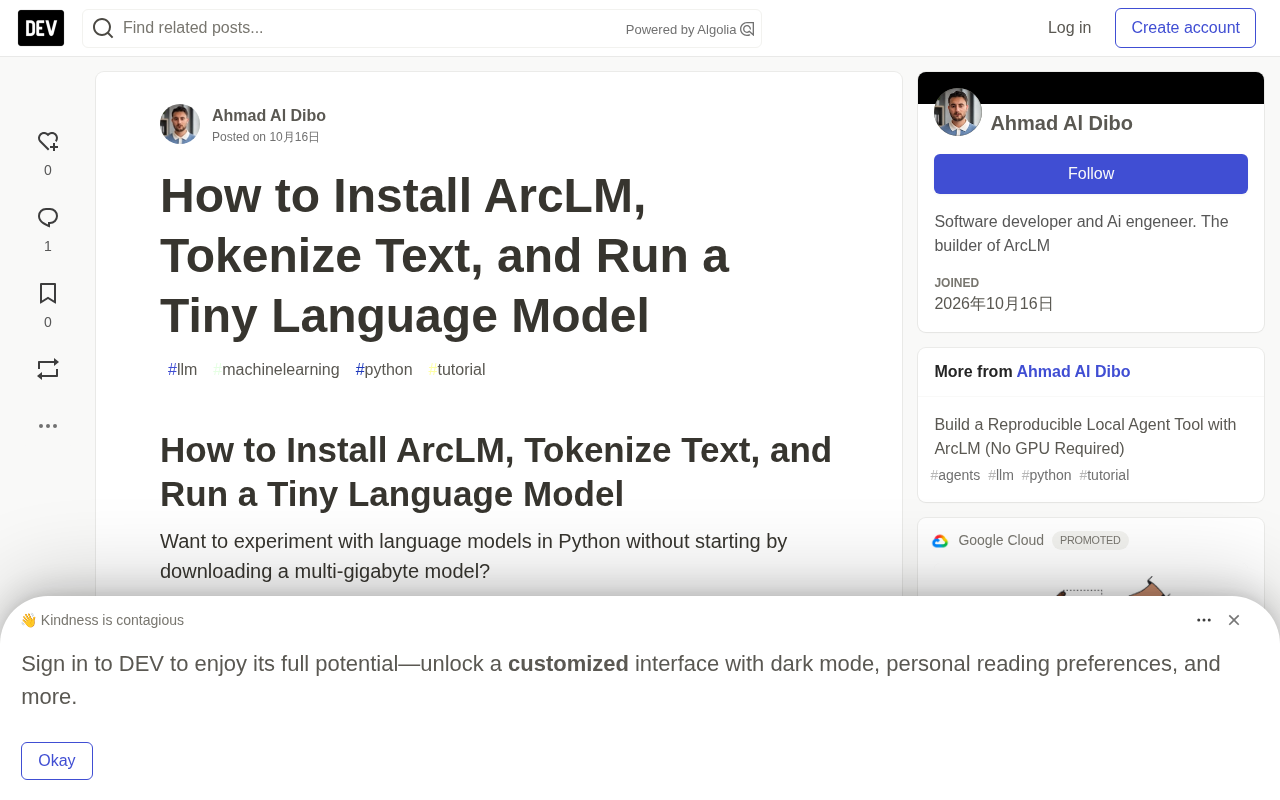Screen dimensions: 1280x800
Task: Click the Algolia logo icon
Action: [747, 30]
